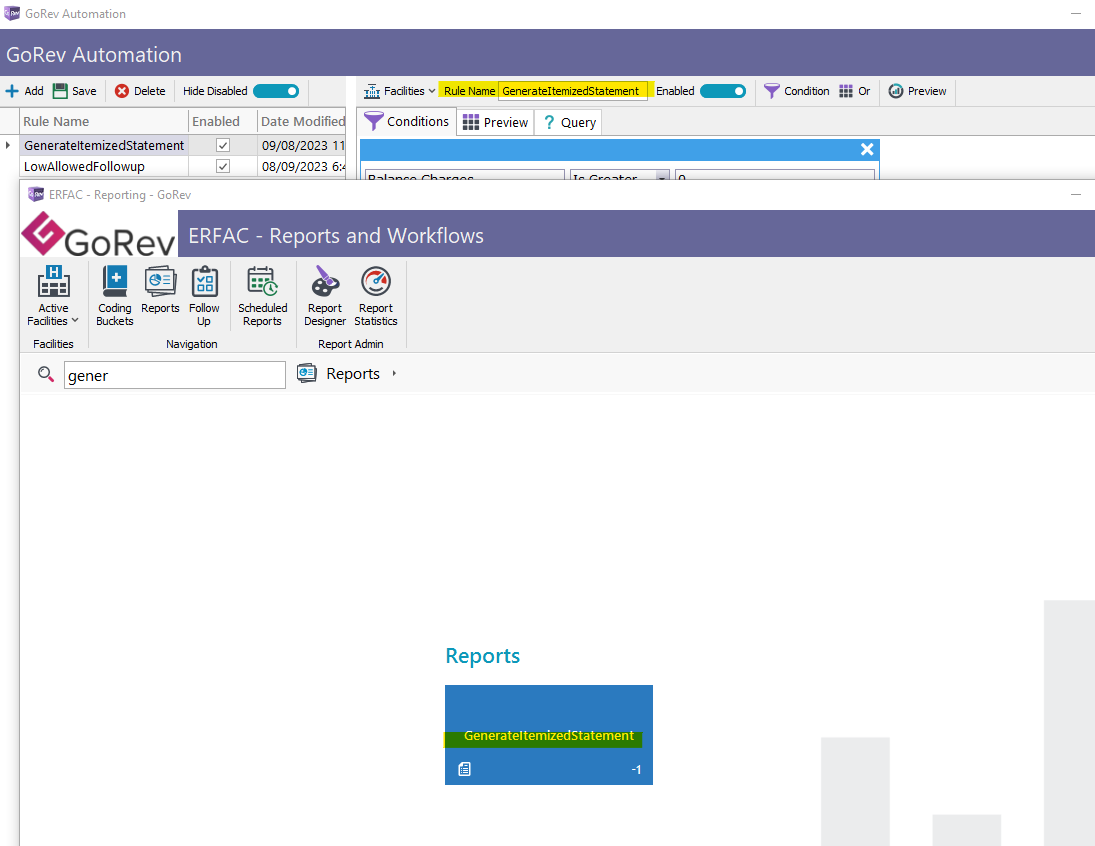This screenshot has width=1095, height=846.
Task: Launch the Report Designer
Action: pos(325,297)
